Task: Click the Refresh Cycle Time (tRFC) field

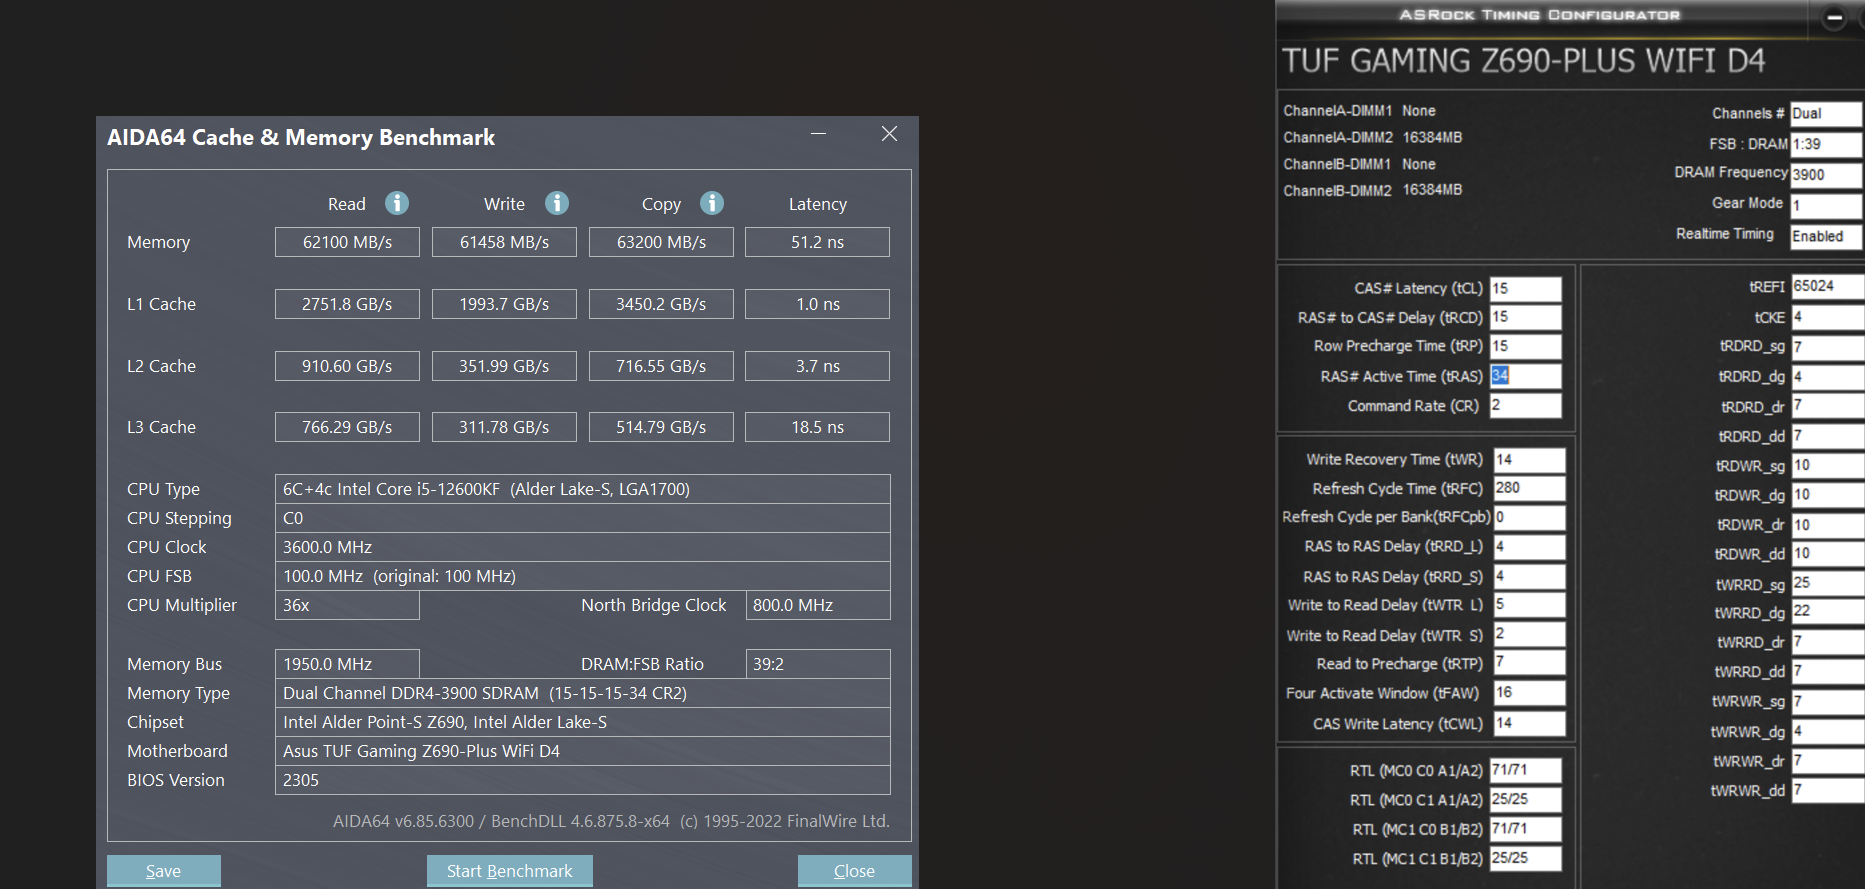Action: click(x=1529, y=488)
